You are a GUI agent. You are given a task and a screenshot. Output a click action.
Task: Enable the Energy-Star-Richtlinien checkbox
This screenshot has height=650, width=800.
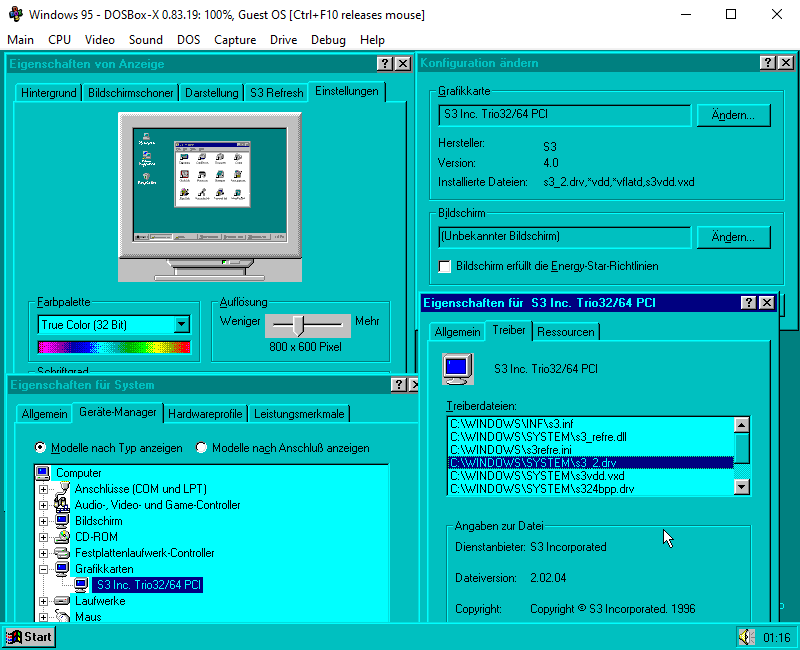(x=444, y=266)
